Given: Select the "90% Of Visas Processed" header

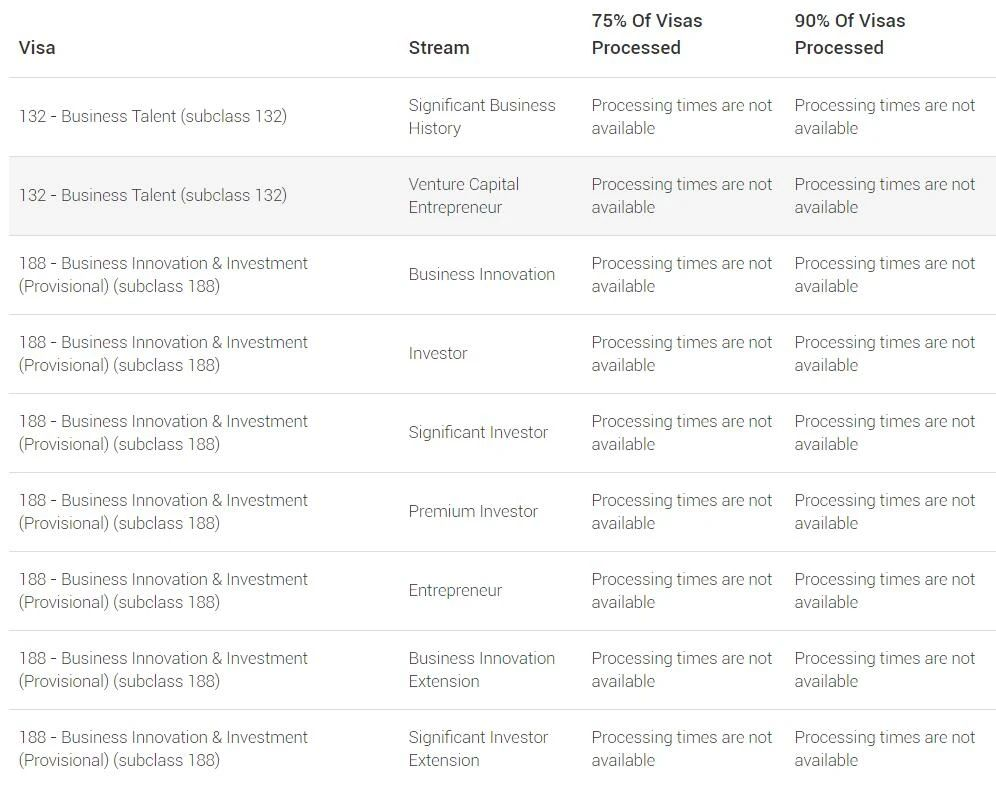Looking at the screenshot, I should point(850,34).
